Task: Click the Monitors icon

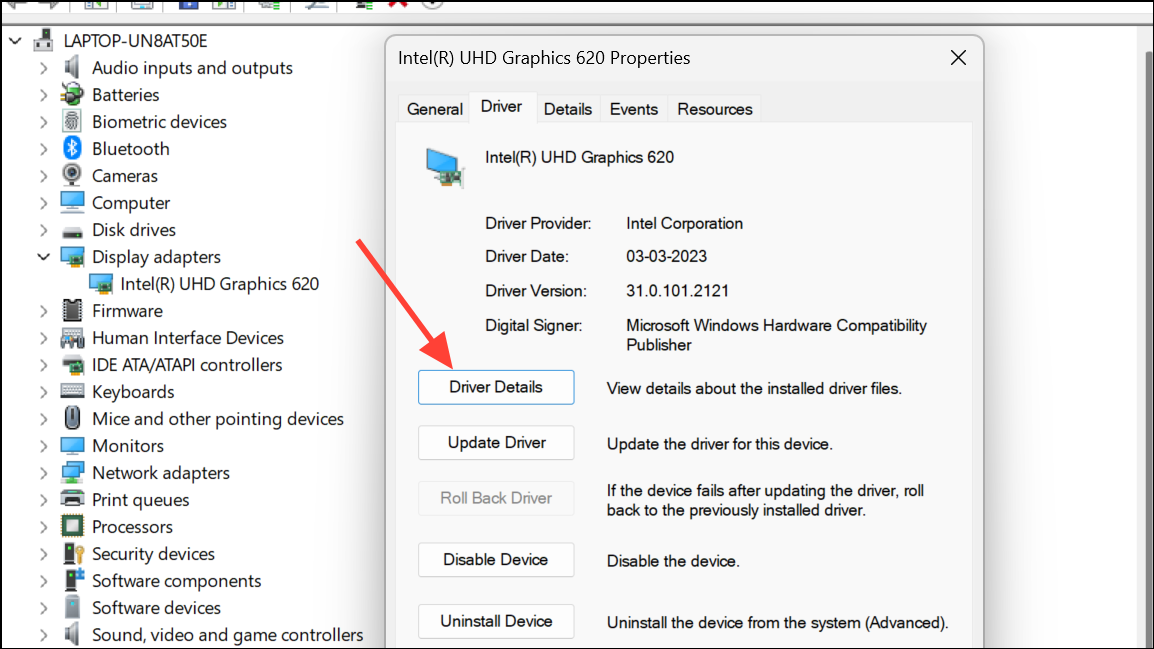Action: 72,446
